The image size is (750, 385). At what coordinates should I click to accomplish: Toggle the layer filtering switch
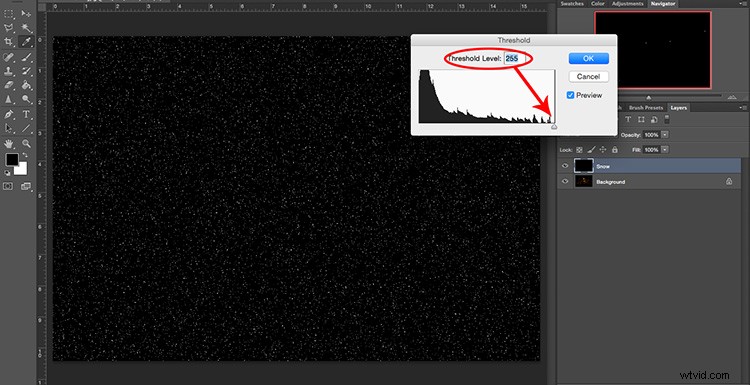[667, 120]
